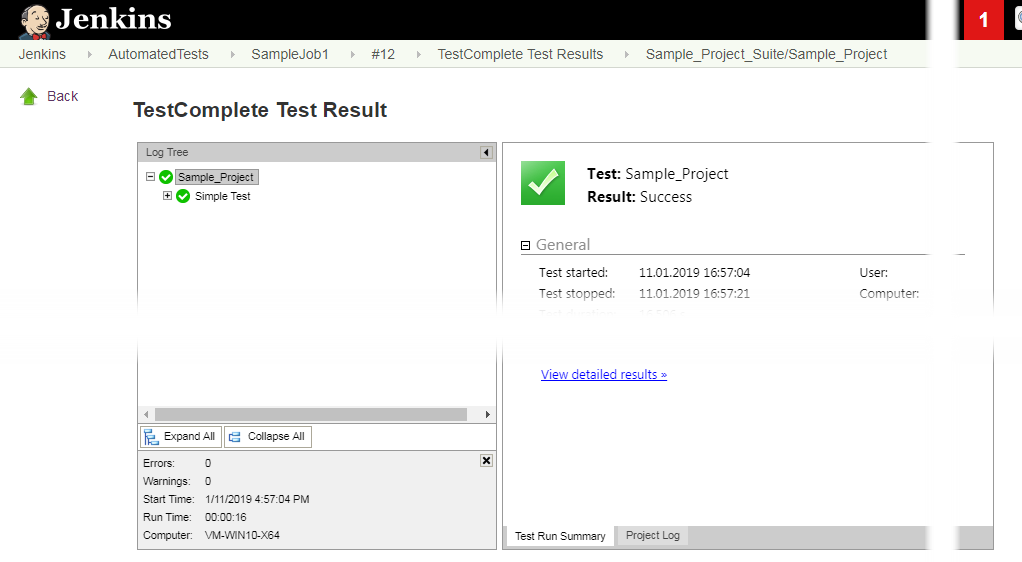Screen dimensions: 1022x562
Task: Click right arrow of log tree scrollbar
Action: [488, 415]
